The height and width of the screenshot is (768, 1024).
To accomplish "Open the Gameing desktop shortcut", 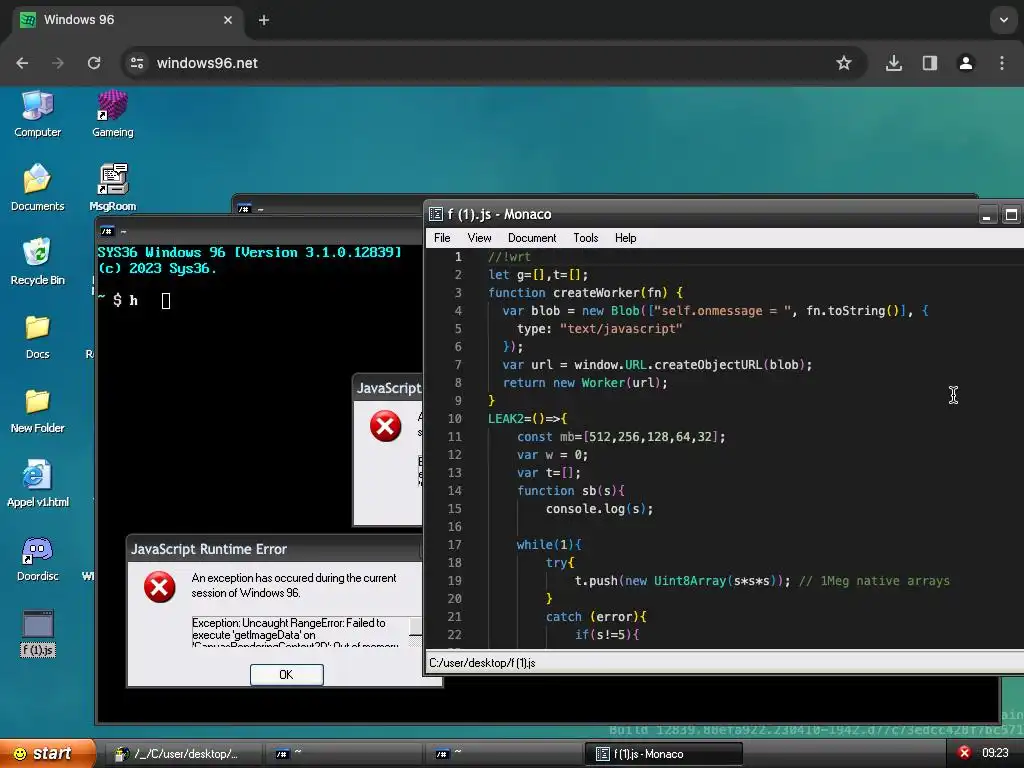I will 112,114.
